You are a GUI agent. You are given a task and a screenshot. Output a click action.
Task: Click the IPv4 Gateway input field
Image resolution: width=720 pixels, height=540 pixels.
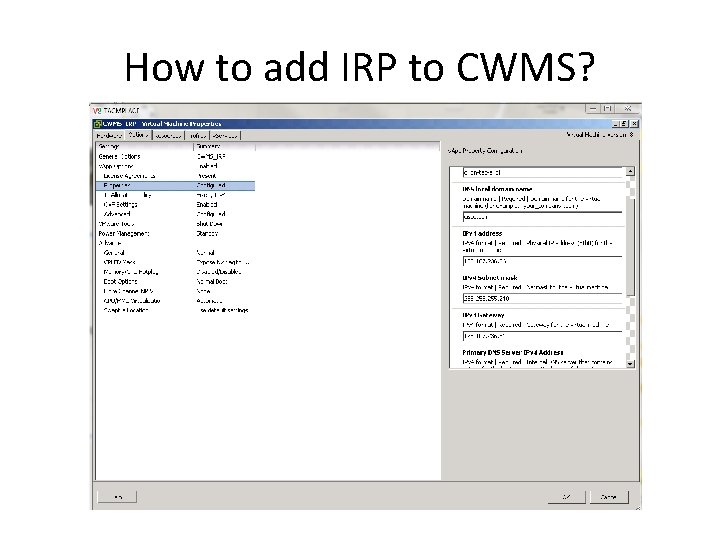coord(542,336)
